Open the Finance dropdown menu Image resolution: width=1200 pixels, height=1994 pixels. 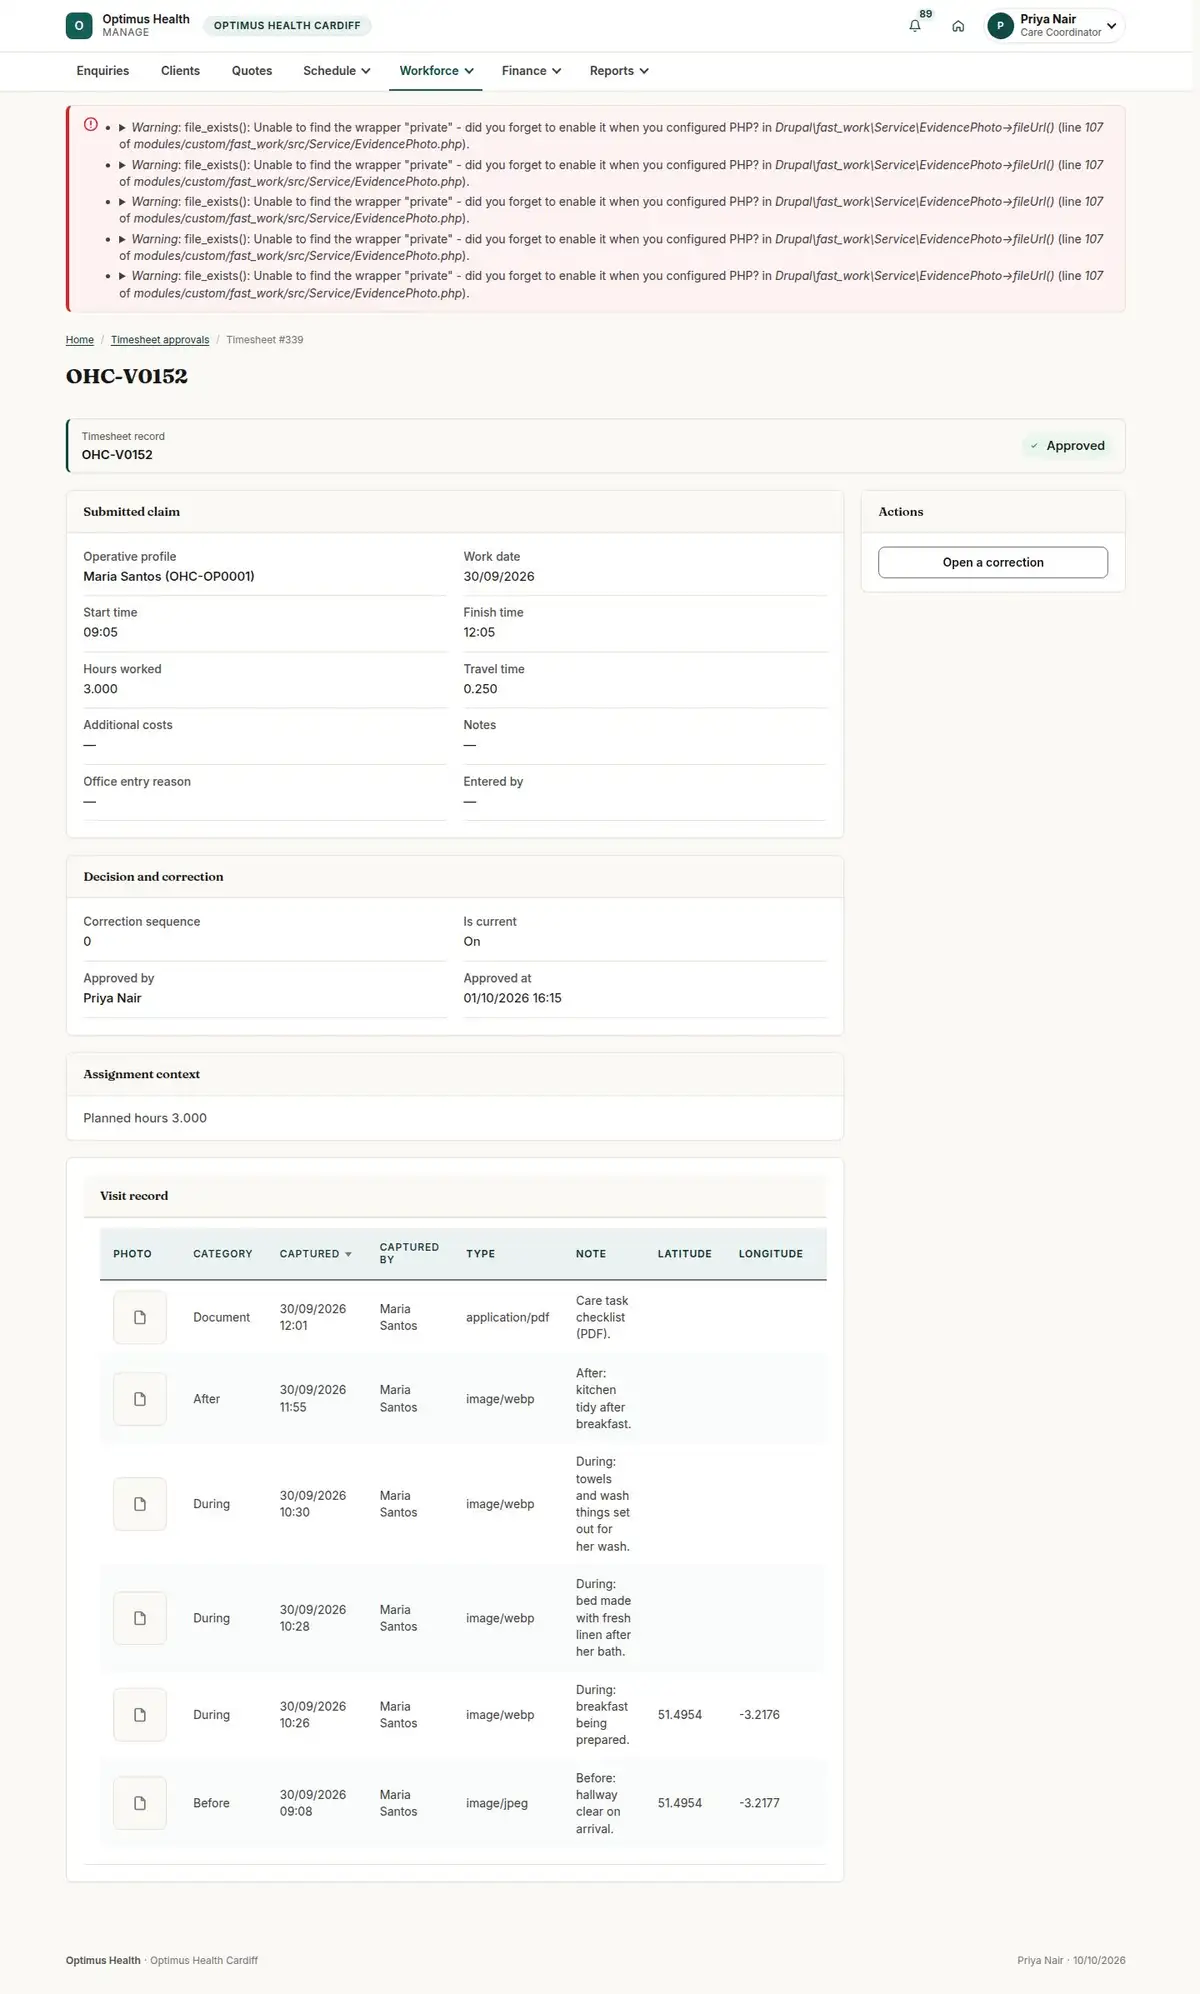[531, 71]
